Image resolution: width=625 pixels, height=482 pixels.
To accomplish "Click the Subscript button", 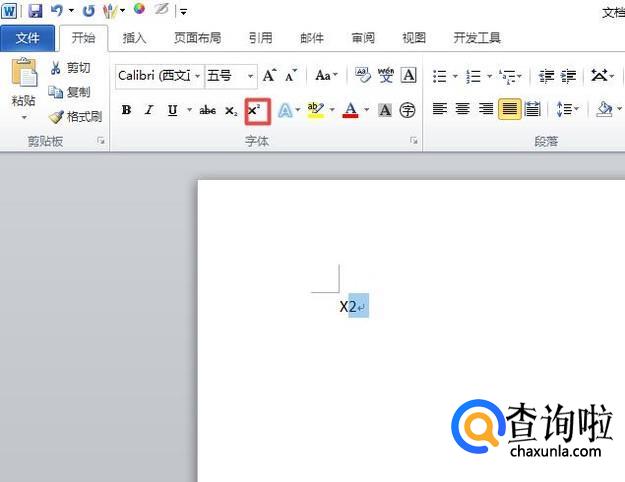I will (x=231, y=110).
